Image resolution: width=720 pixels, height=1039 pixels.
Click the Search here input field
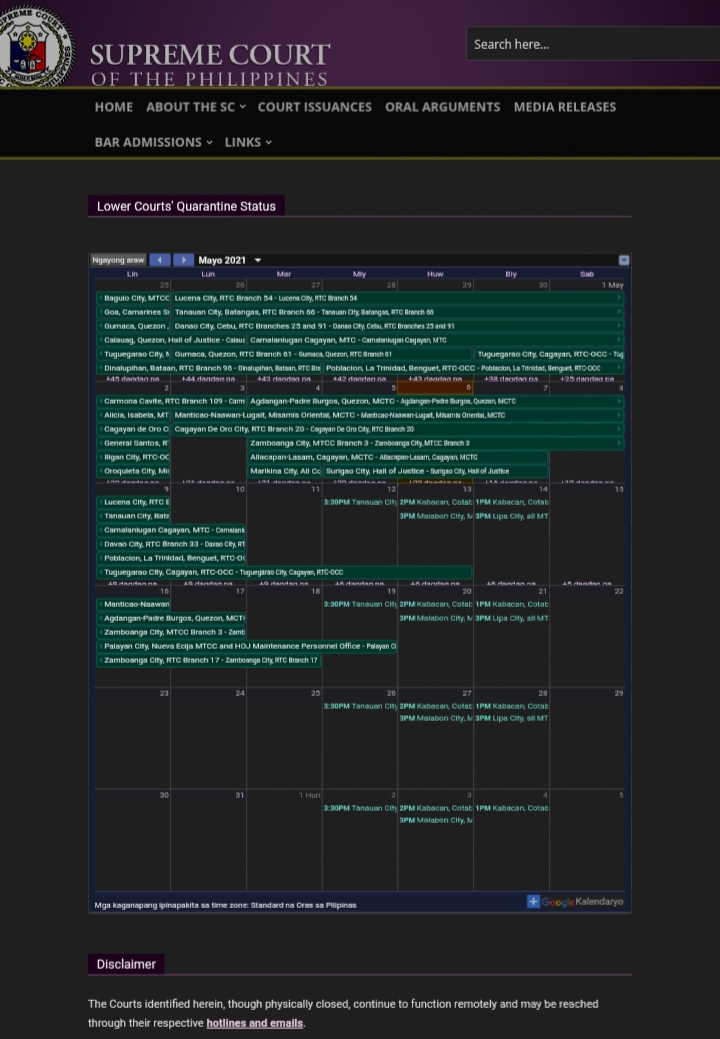(x=590, y=44)
